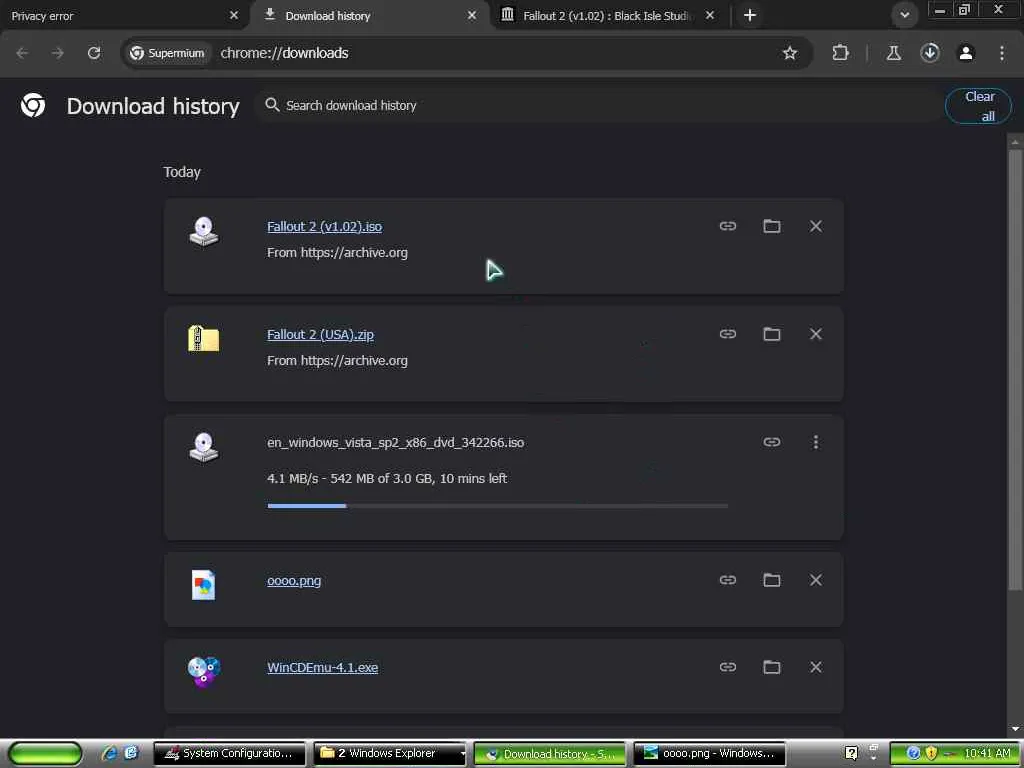Click the green Start button
1024x768 pixels.
pos(45,753)
